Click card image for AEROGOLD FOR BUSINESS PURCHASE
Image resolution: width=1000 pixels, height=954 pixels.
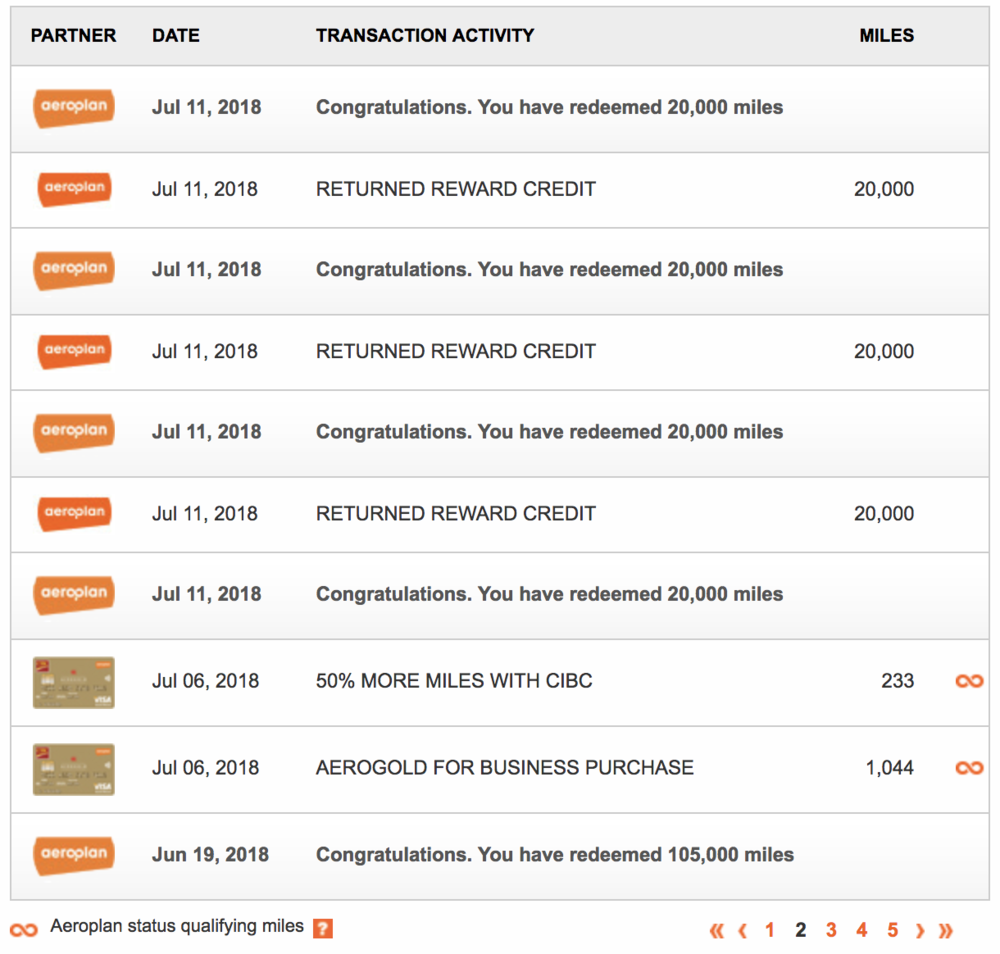point(74,769)
